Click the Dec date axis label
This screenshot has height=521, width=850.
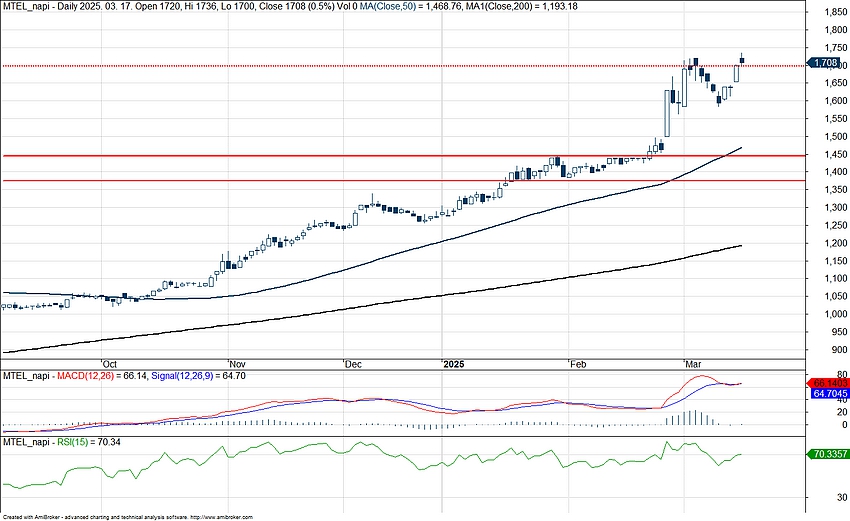[x=353, y=364]
